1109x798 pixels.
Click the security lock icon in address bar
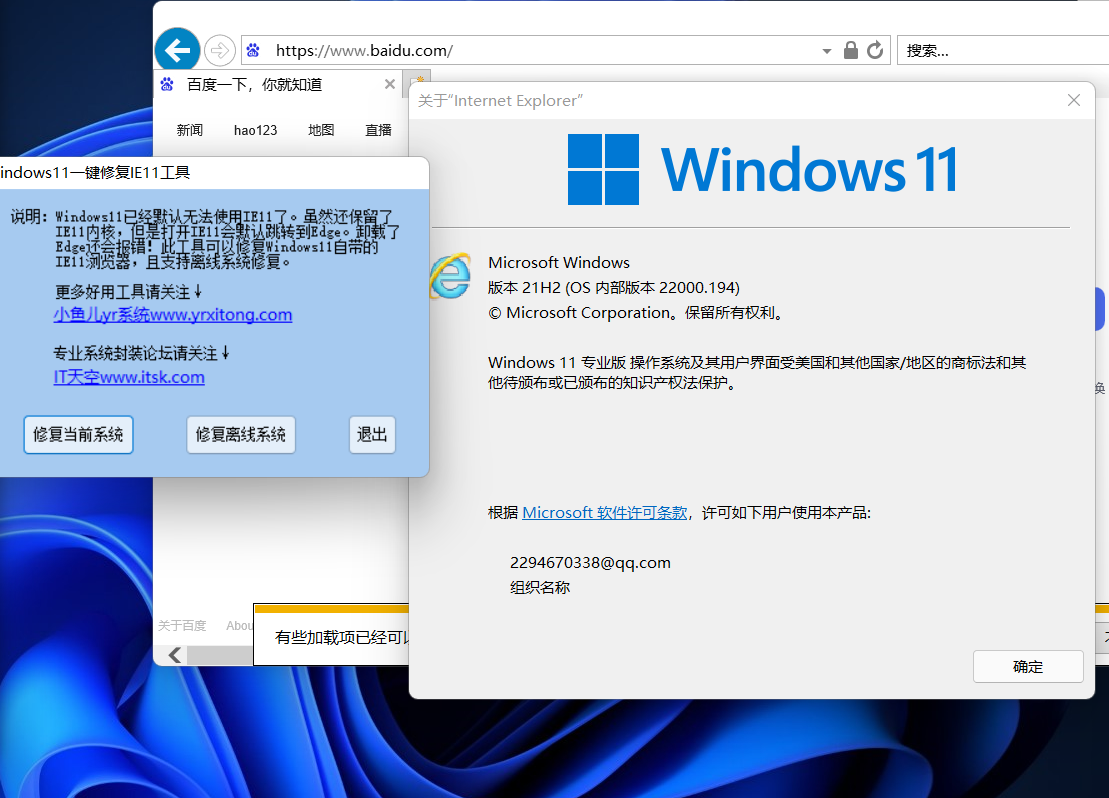[x=851, y=49]
